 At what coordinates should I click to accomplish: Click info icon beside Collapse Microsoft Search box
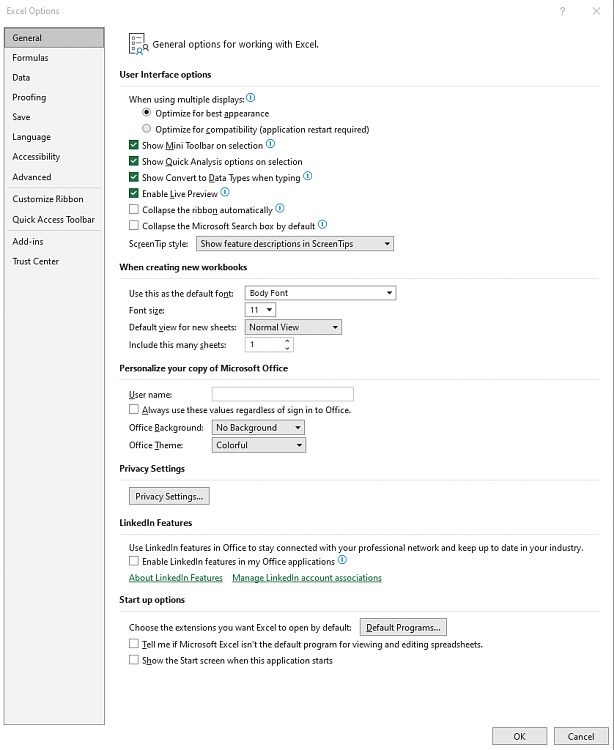coord(323,224)
